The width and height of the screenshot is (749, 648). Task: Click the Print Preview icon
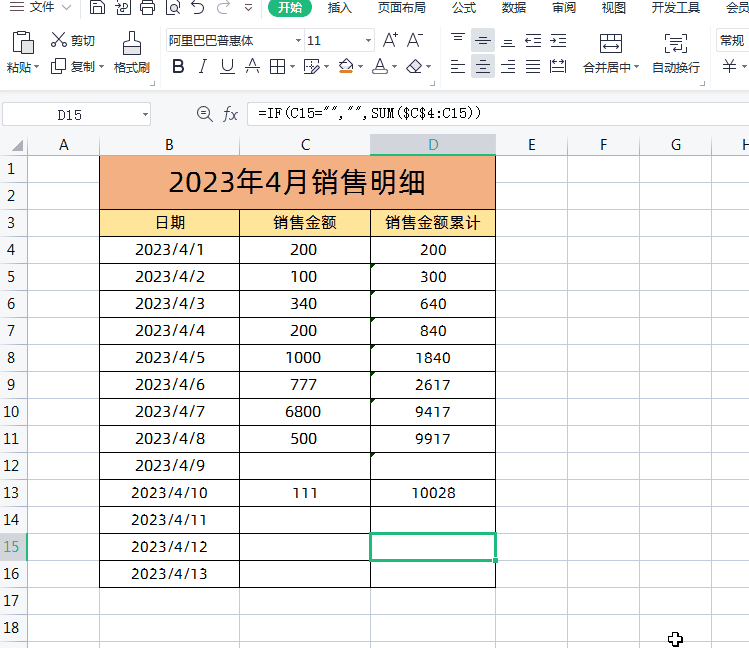tap(172, 7)
